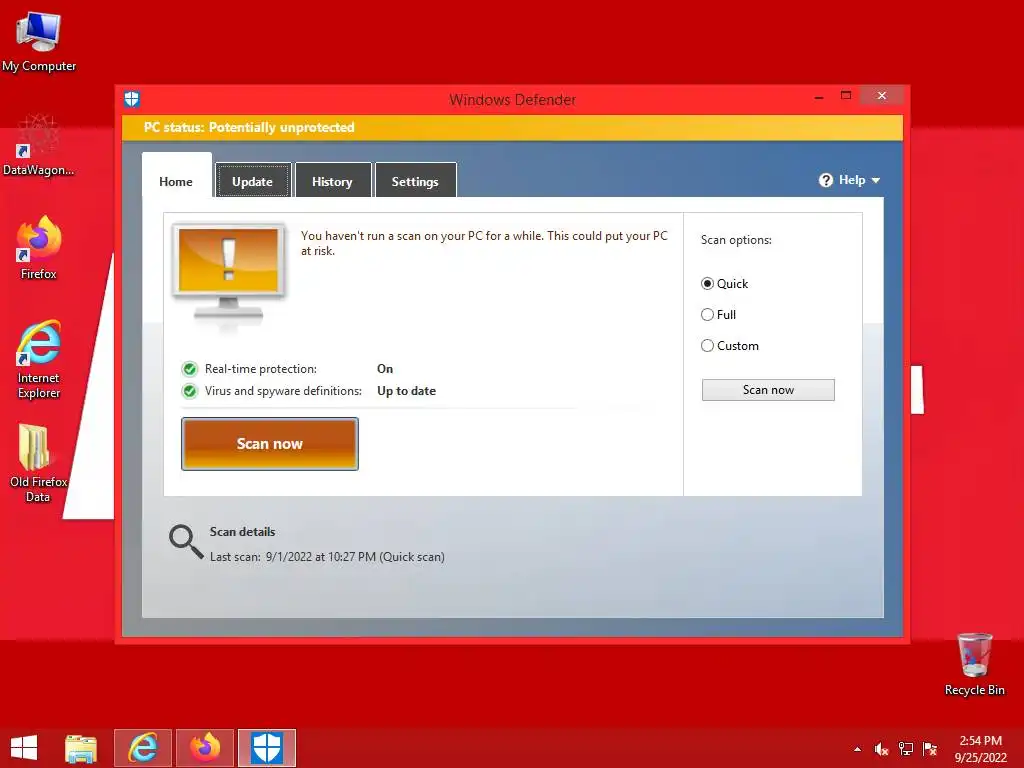
Task: Open the Settings tab
Action: point(415,181)
